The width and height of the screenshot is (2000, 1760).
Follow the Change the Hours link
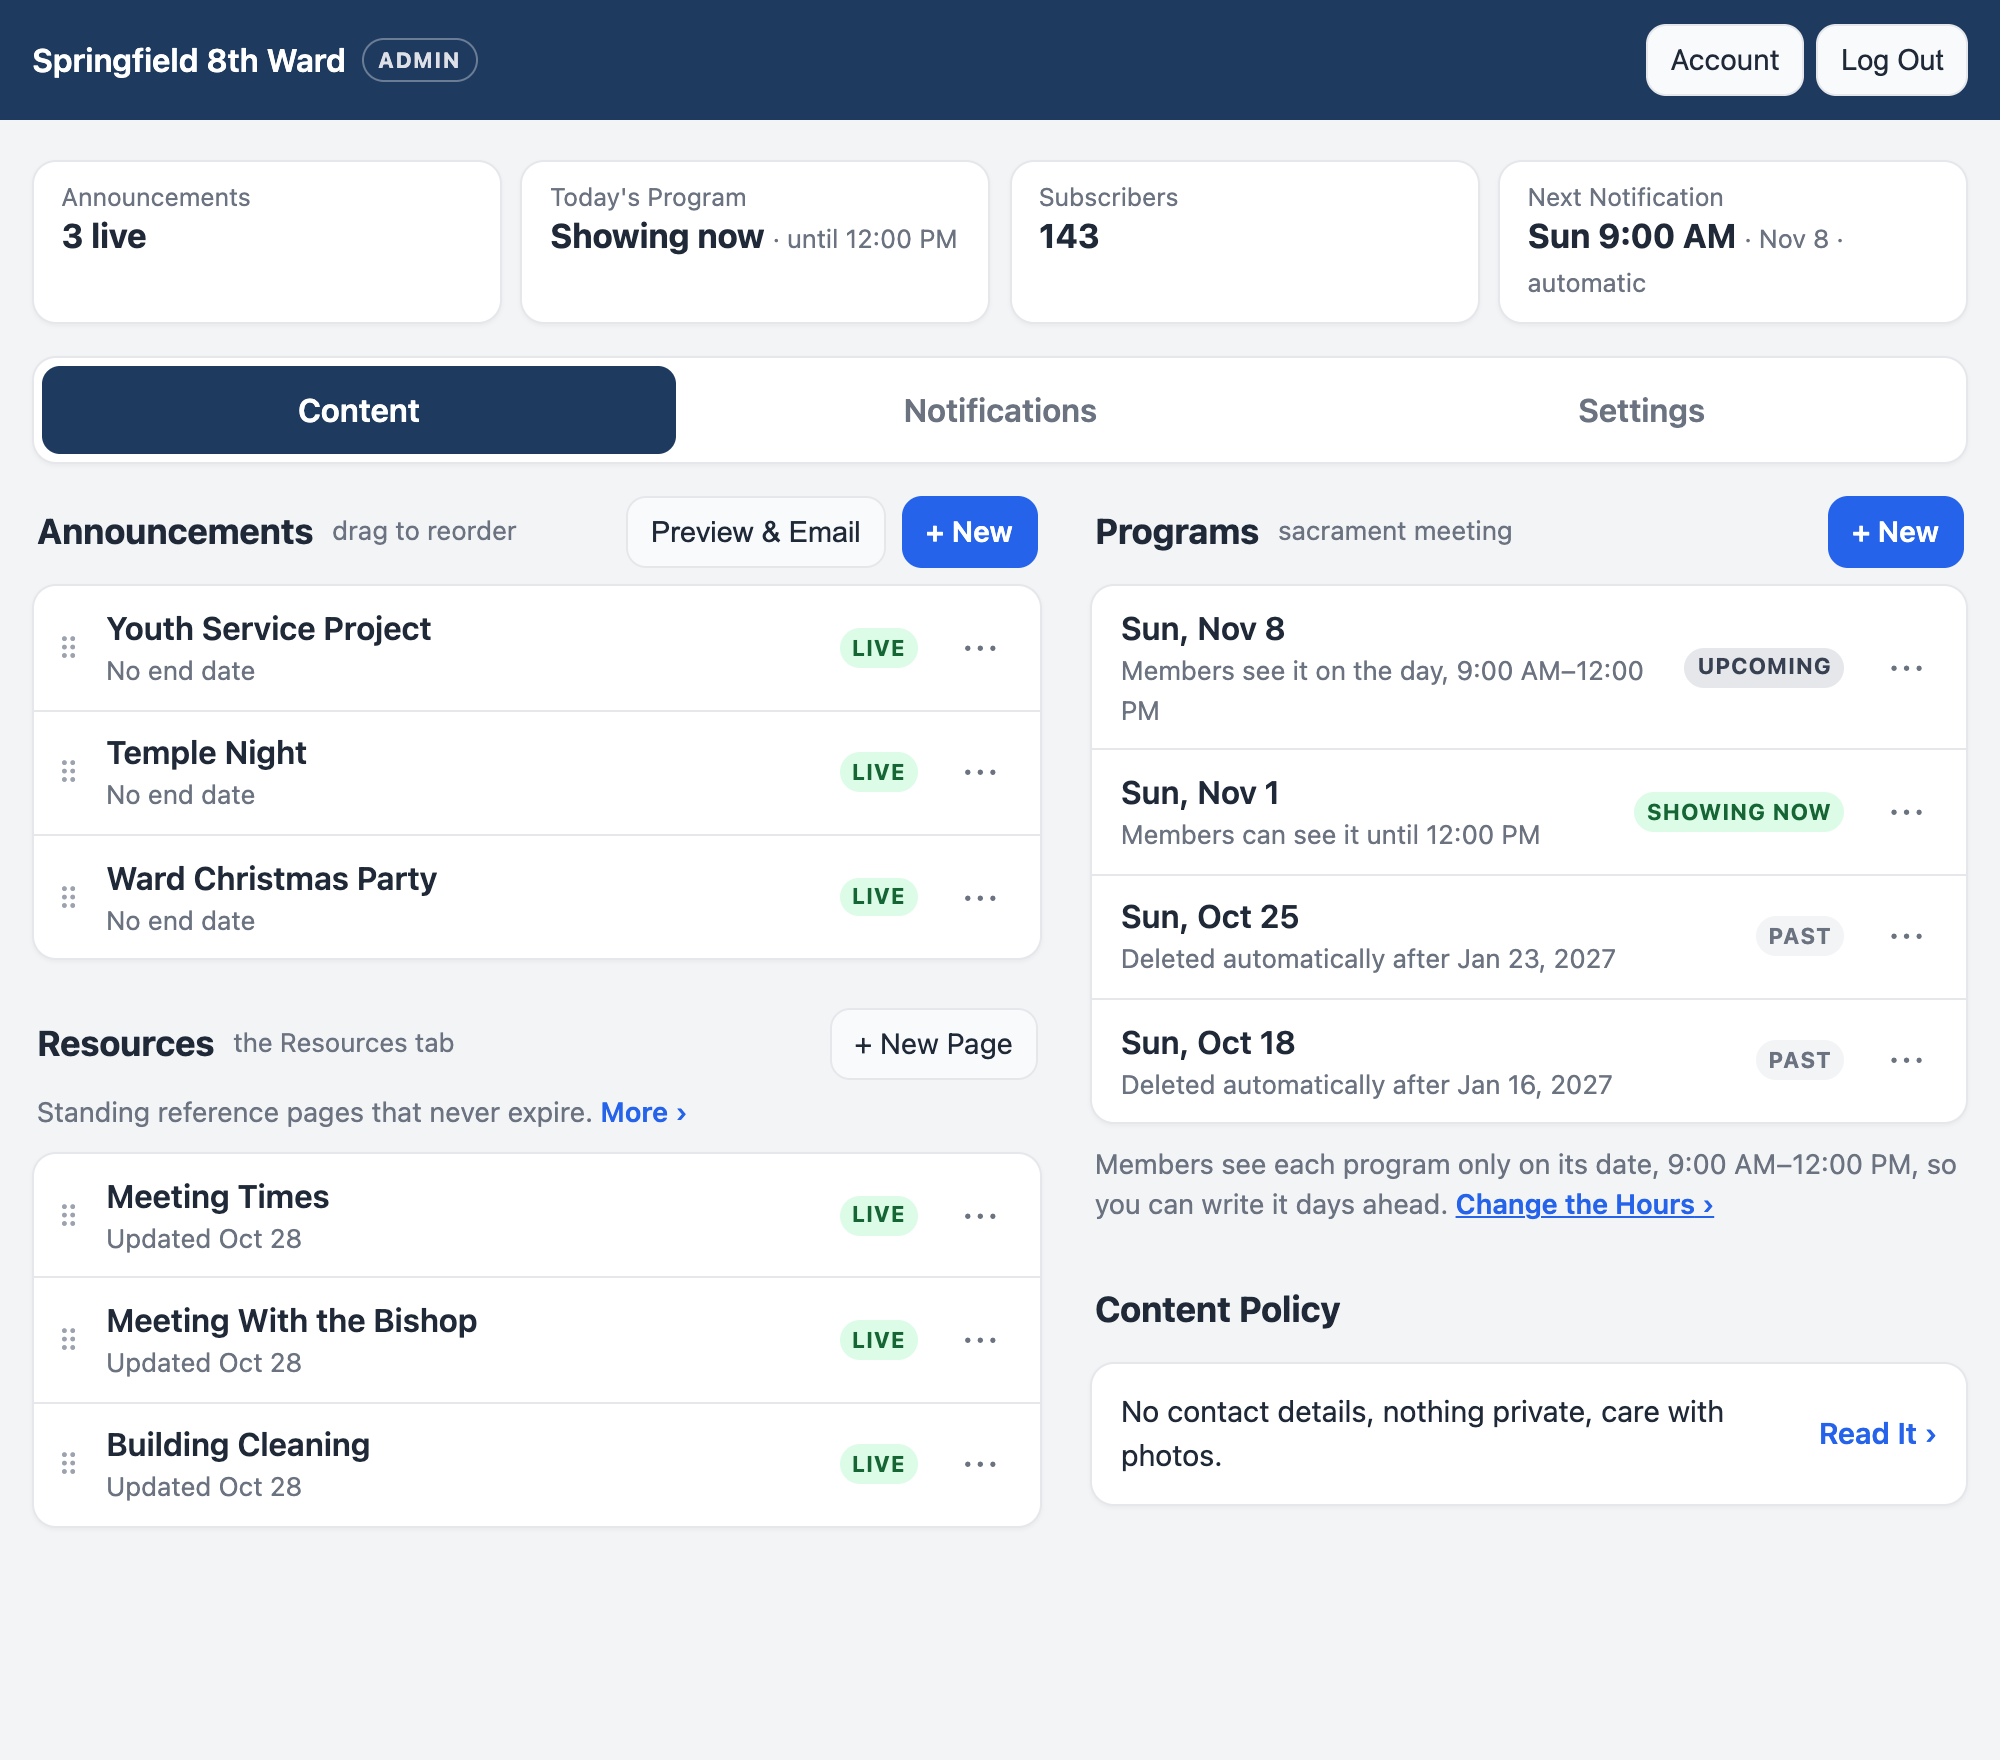[1584, 1204]
